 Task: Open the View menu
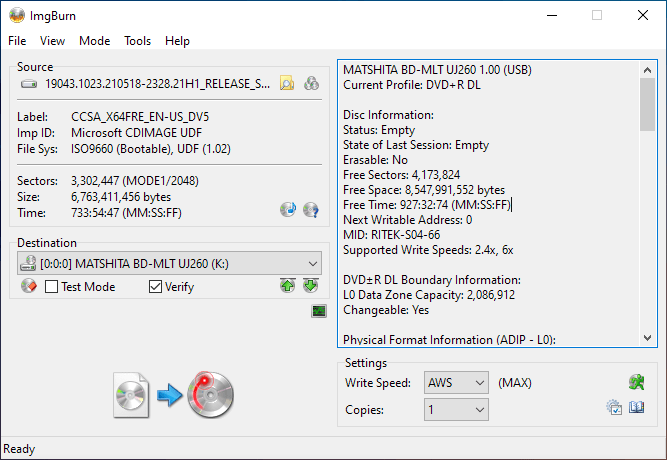[x=52, y=41]
